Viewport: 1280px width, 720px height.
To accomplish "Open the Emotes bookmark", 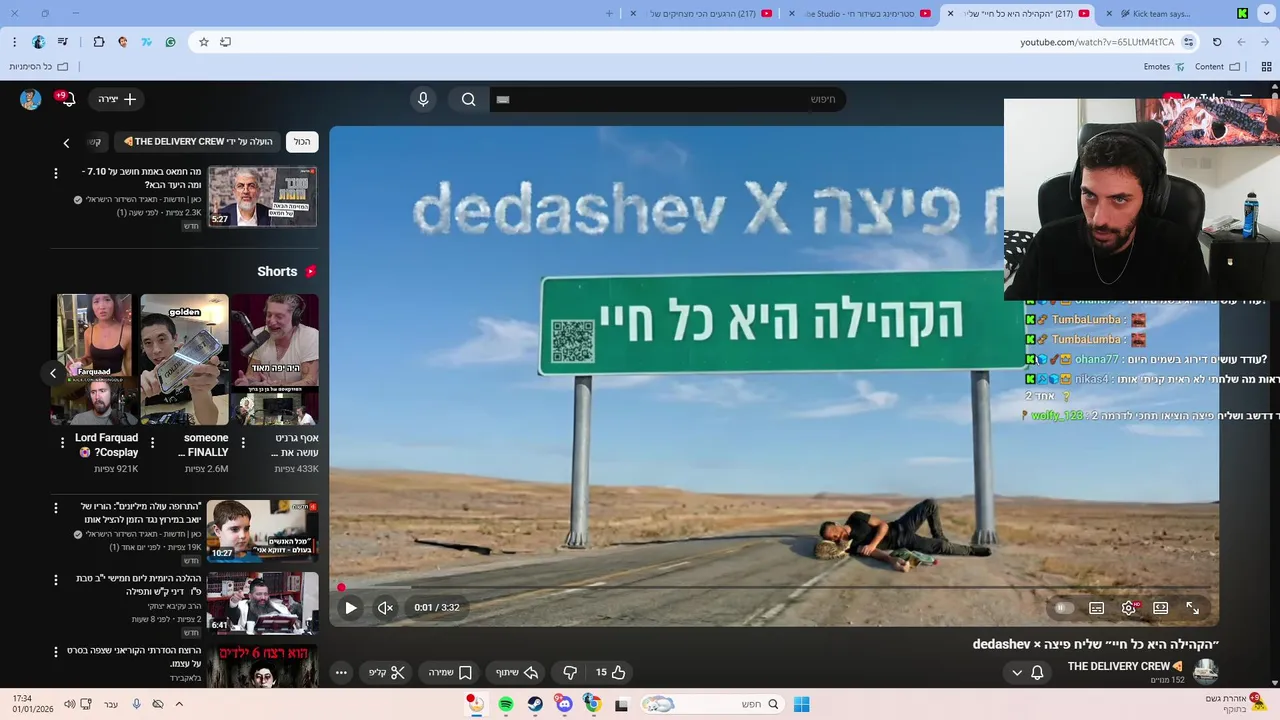I will coord(1164,67).
